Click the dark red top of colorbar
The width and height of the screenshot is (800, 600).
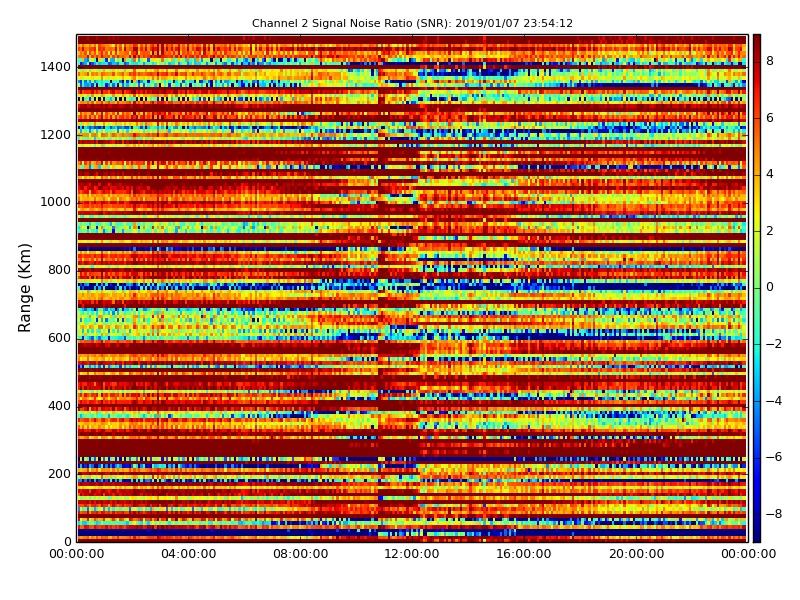tap(757, 41)
